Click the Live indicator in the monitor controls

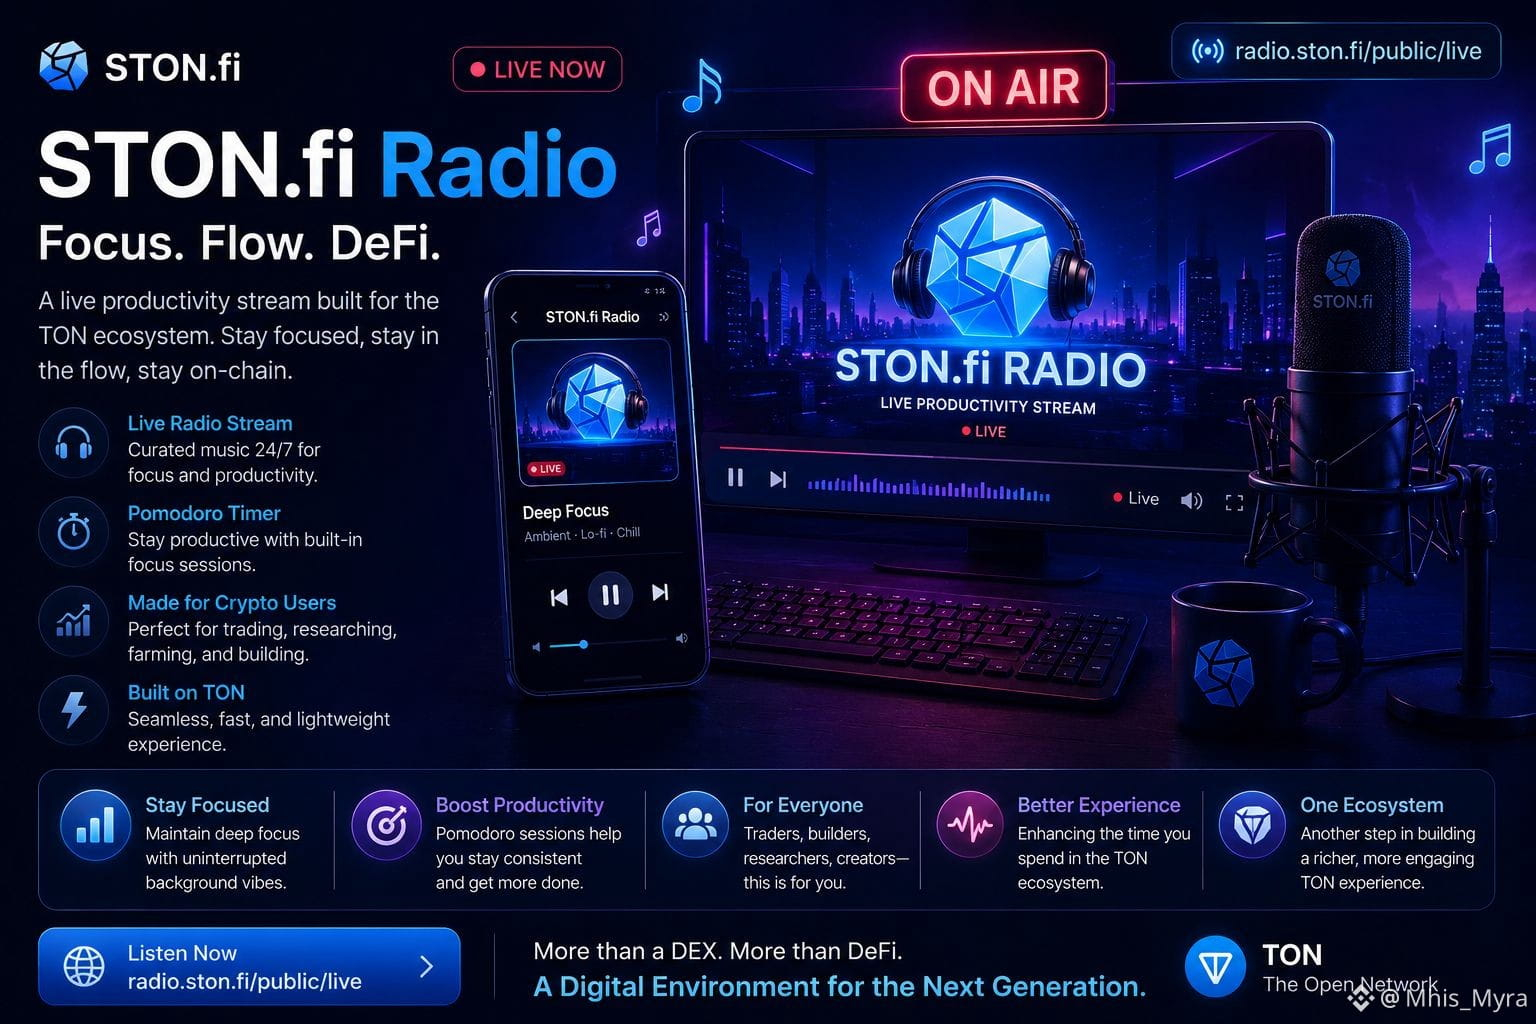point(1136,498)
